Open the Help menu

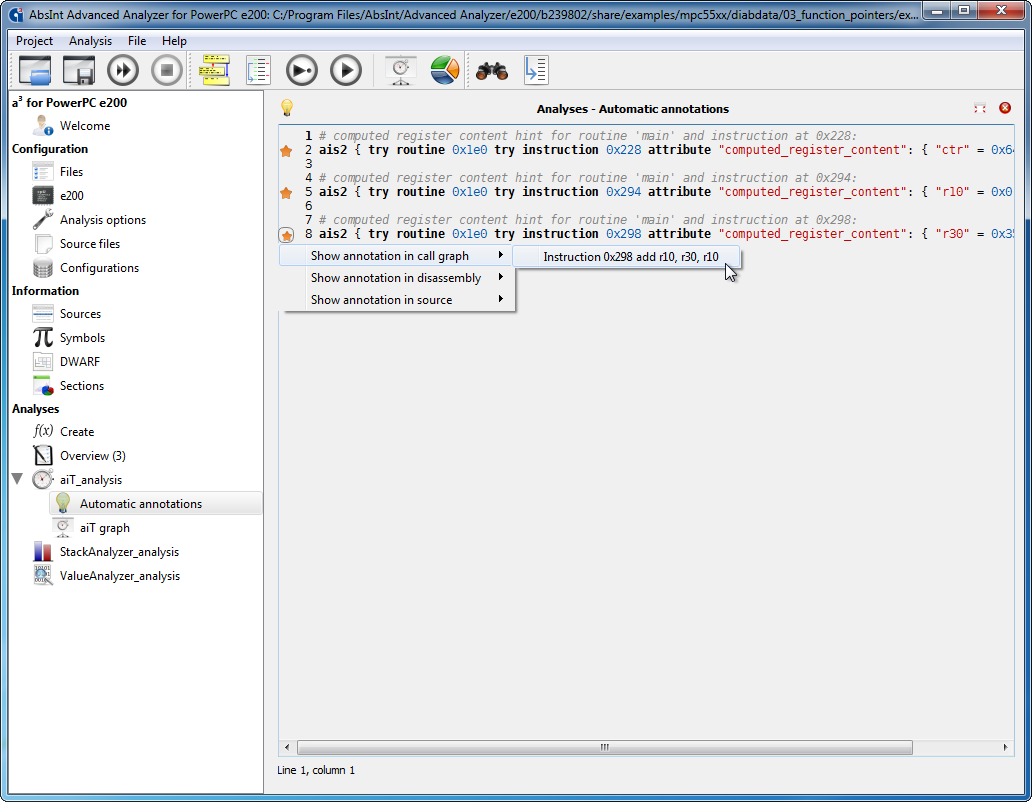pyautogui.click(x=174, y=41)
